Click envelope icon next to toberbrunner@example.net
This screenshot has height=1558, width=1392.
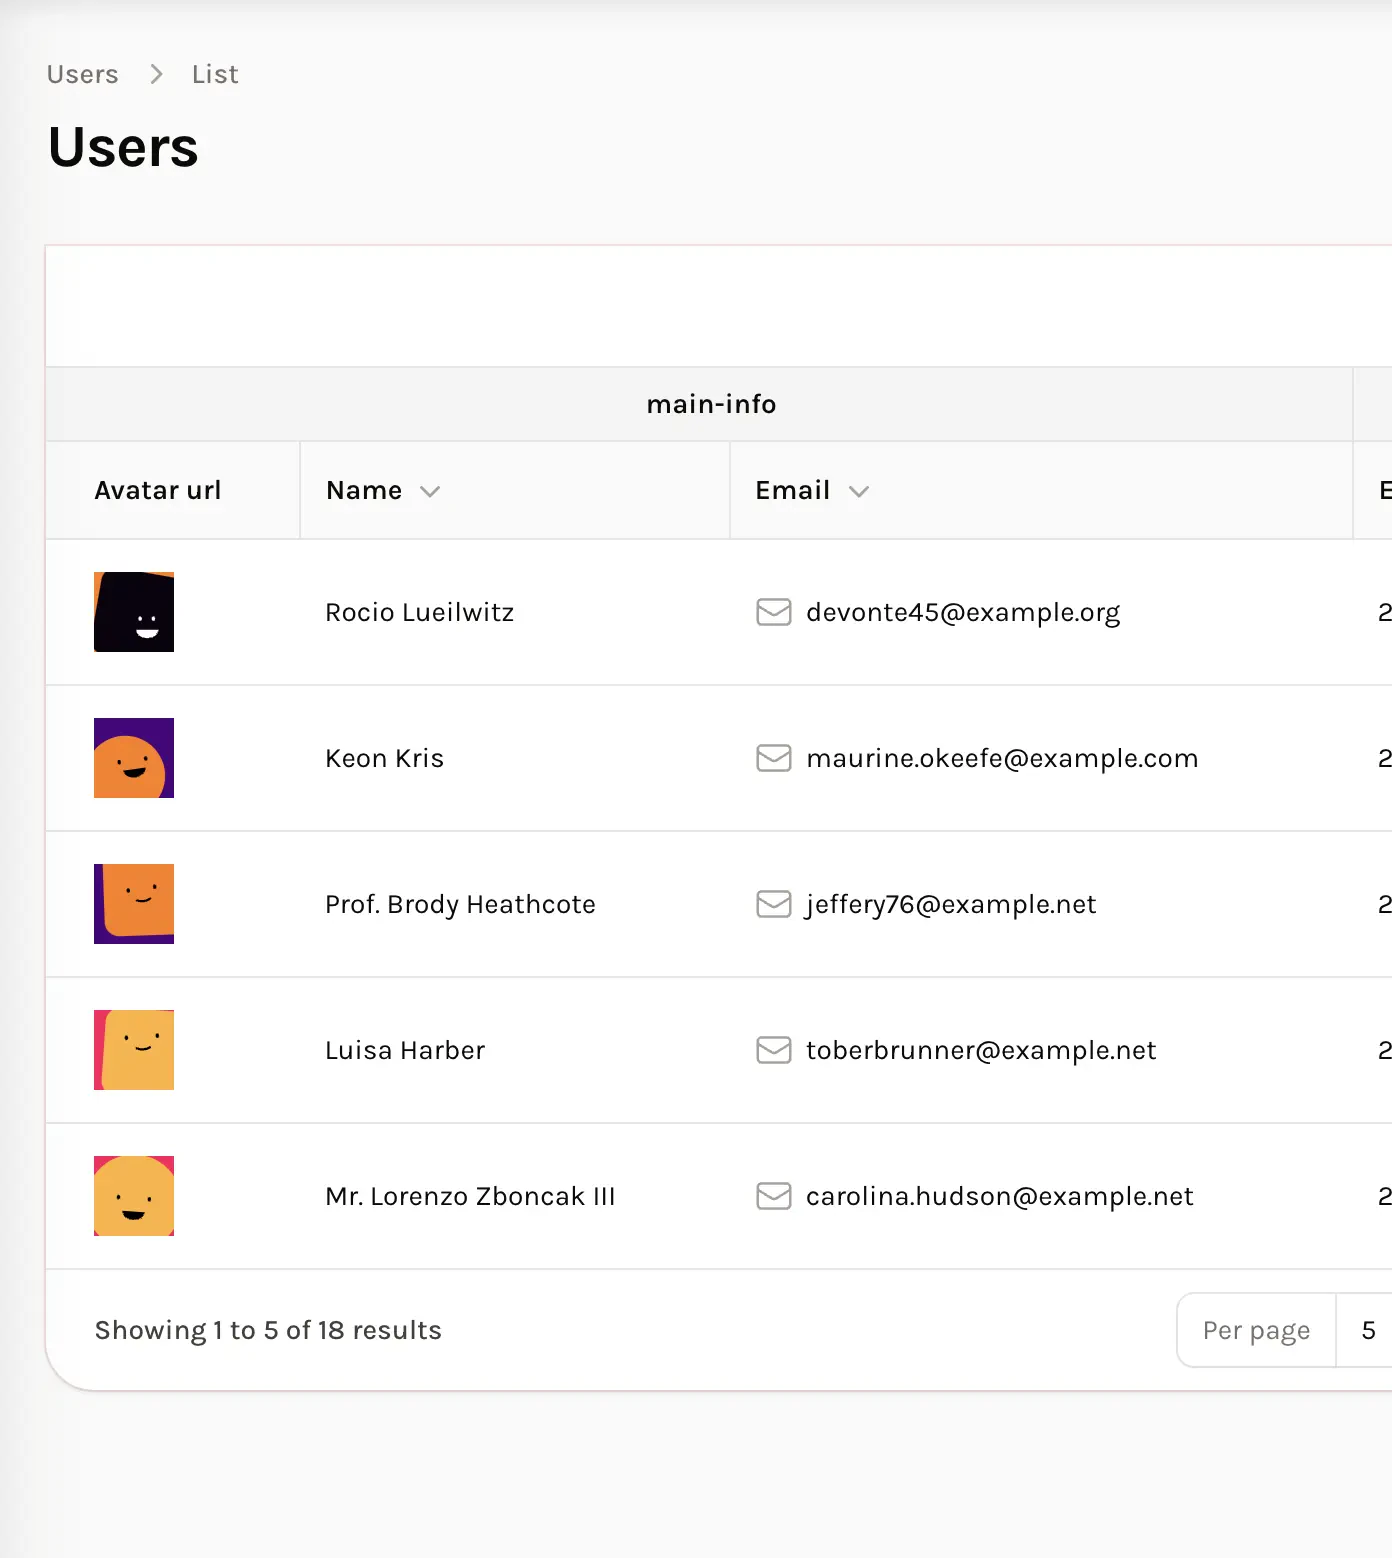pyautogui.click(x=773, y=1050)
